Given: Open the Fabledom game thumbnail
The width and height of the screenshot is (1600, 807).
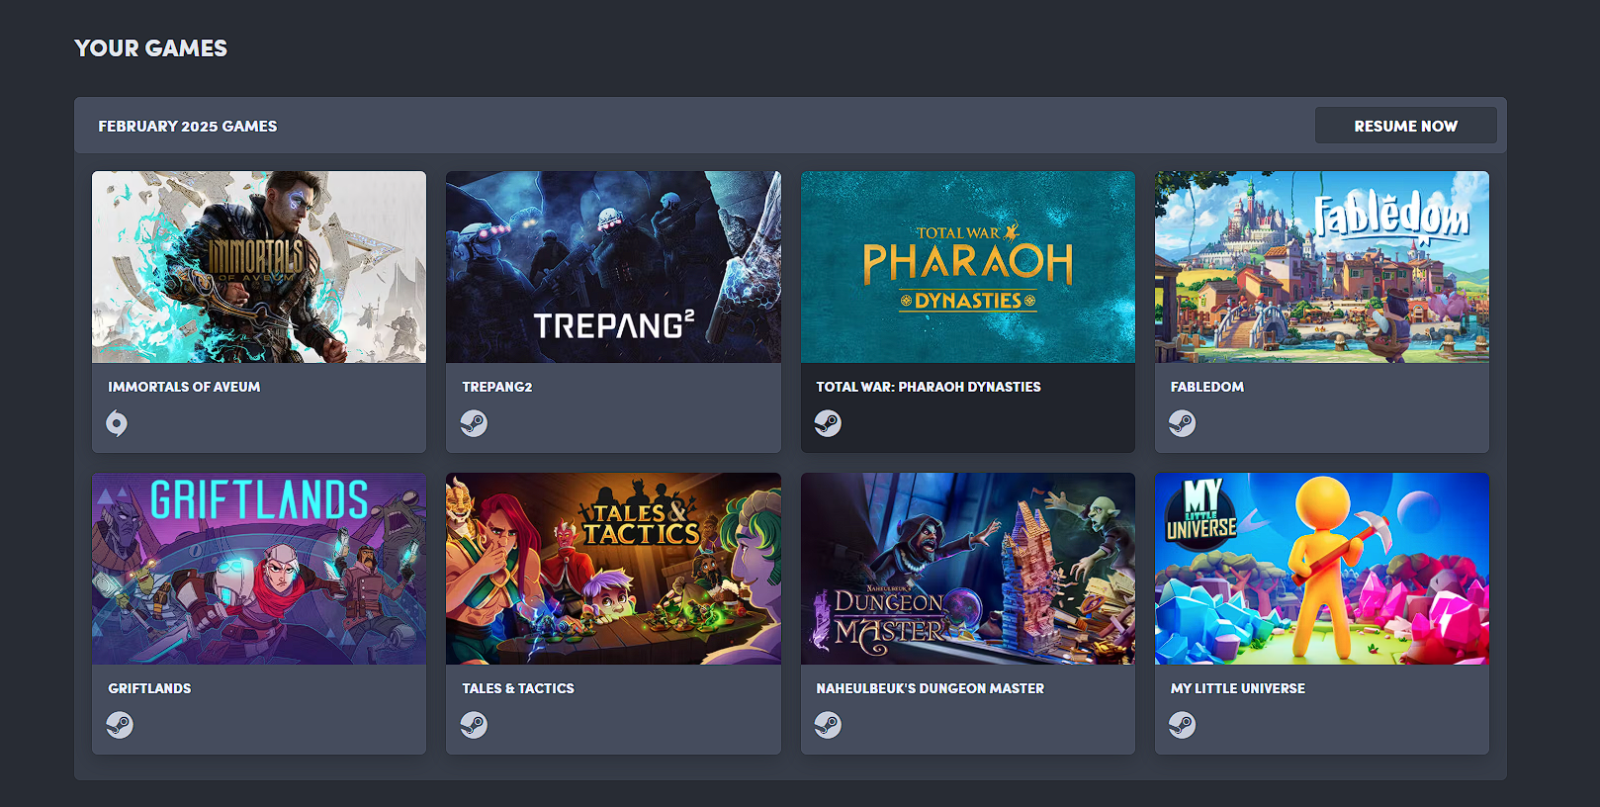Looking at the screenshot, I should 1322,267.
